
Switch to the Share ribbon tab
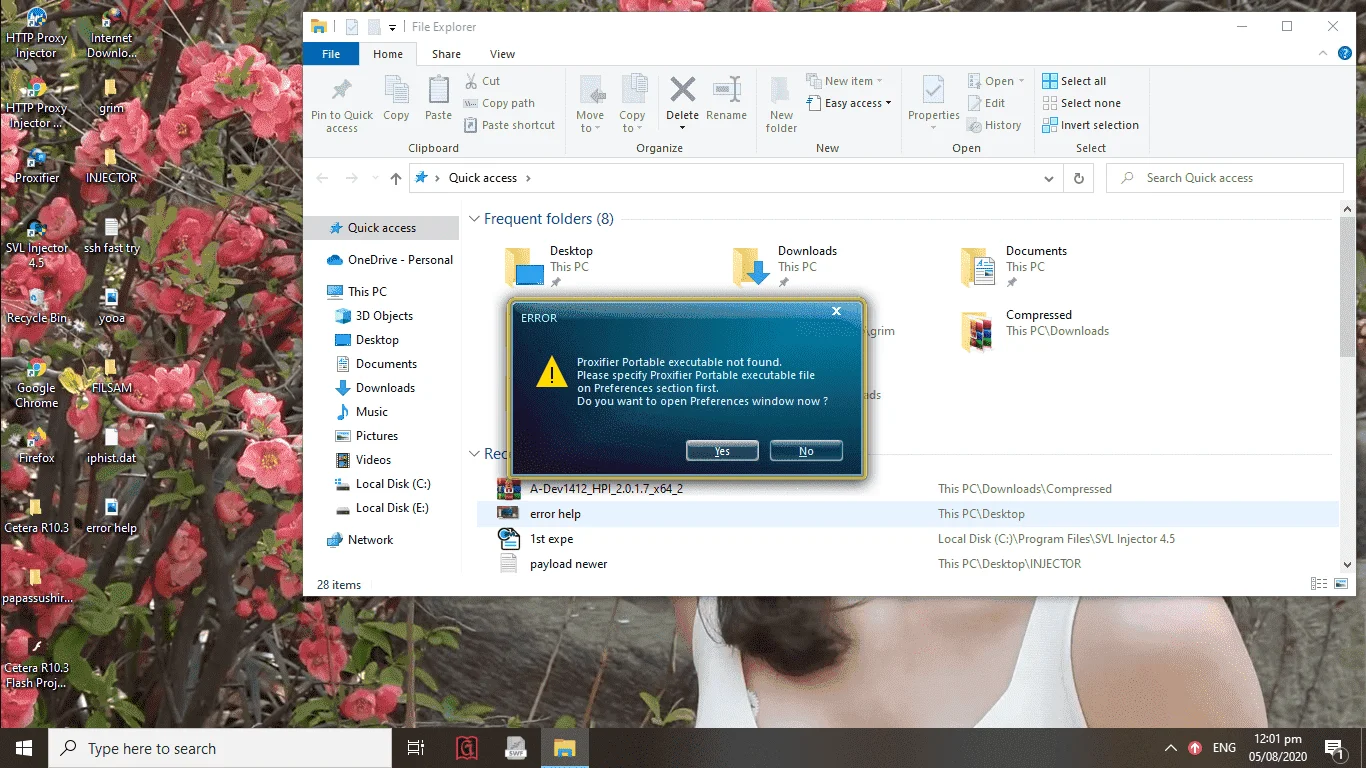(446, 54)
